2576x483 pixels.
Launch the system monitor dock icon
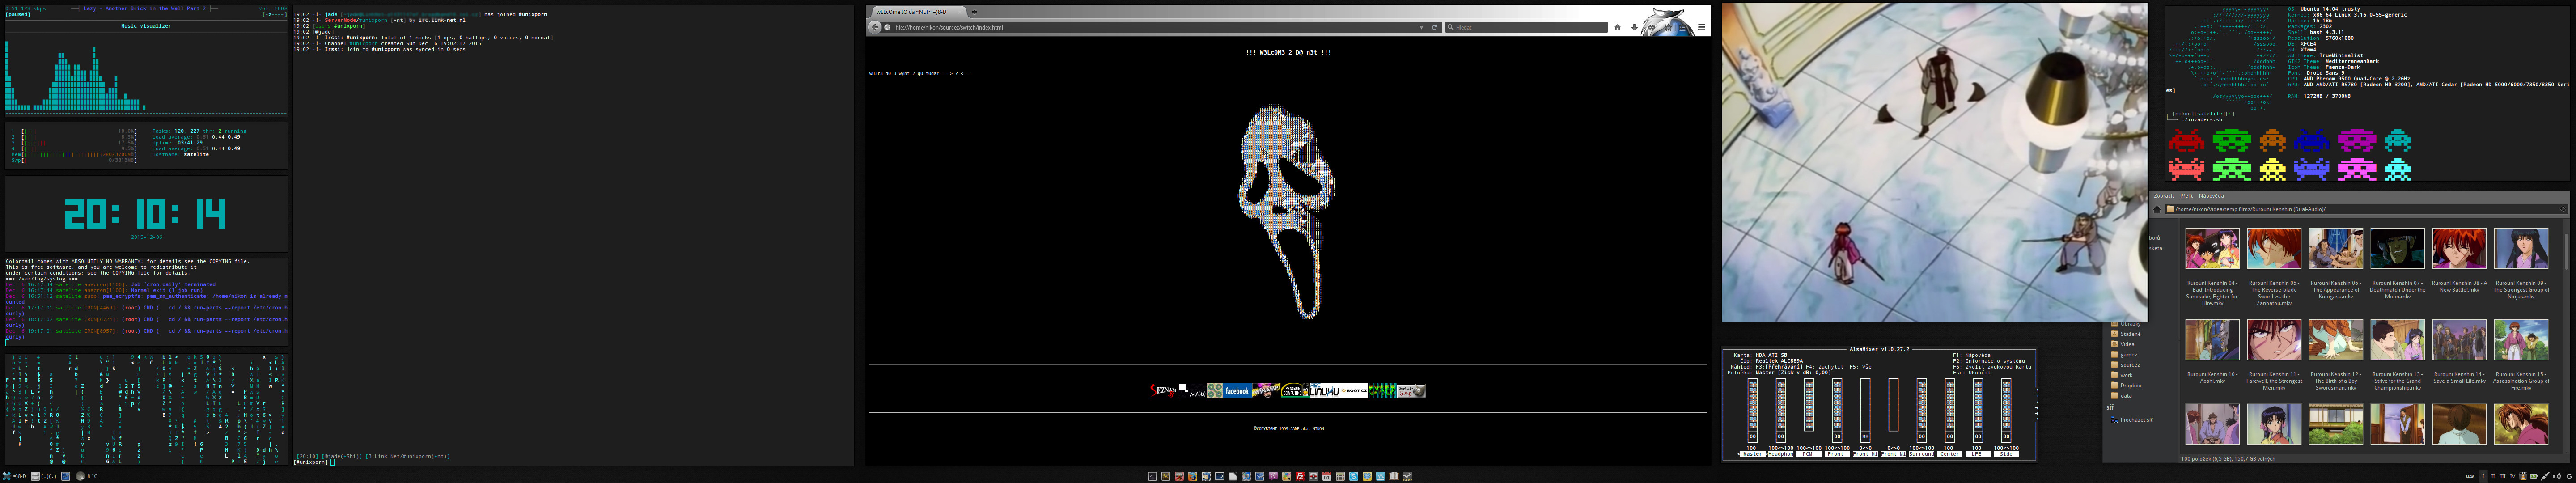1166,476
